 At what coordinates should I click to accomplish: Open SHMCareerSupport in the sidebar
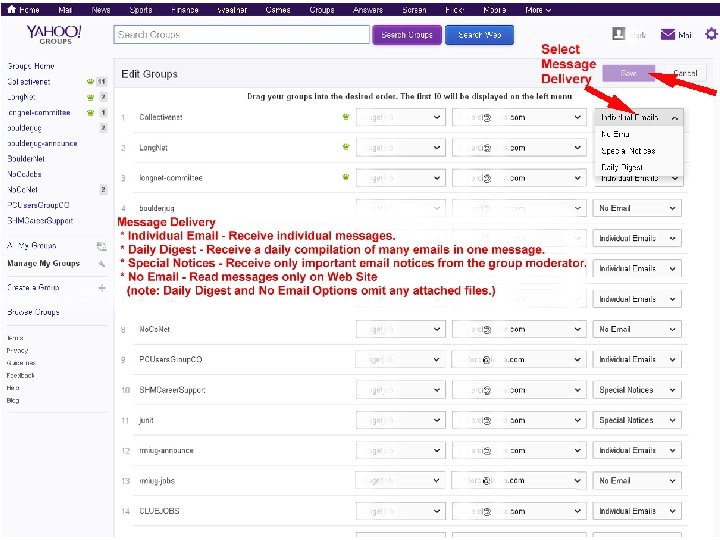pyautogui.click(x=40, y=220)
